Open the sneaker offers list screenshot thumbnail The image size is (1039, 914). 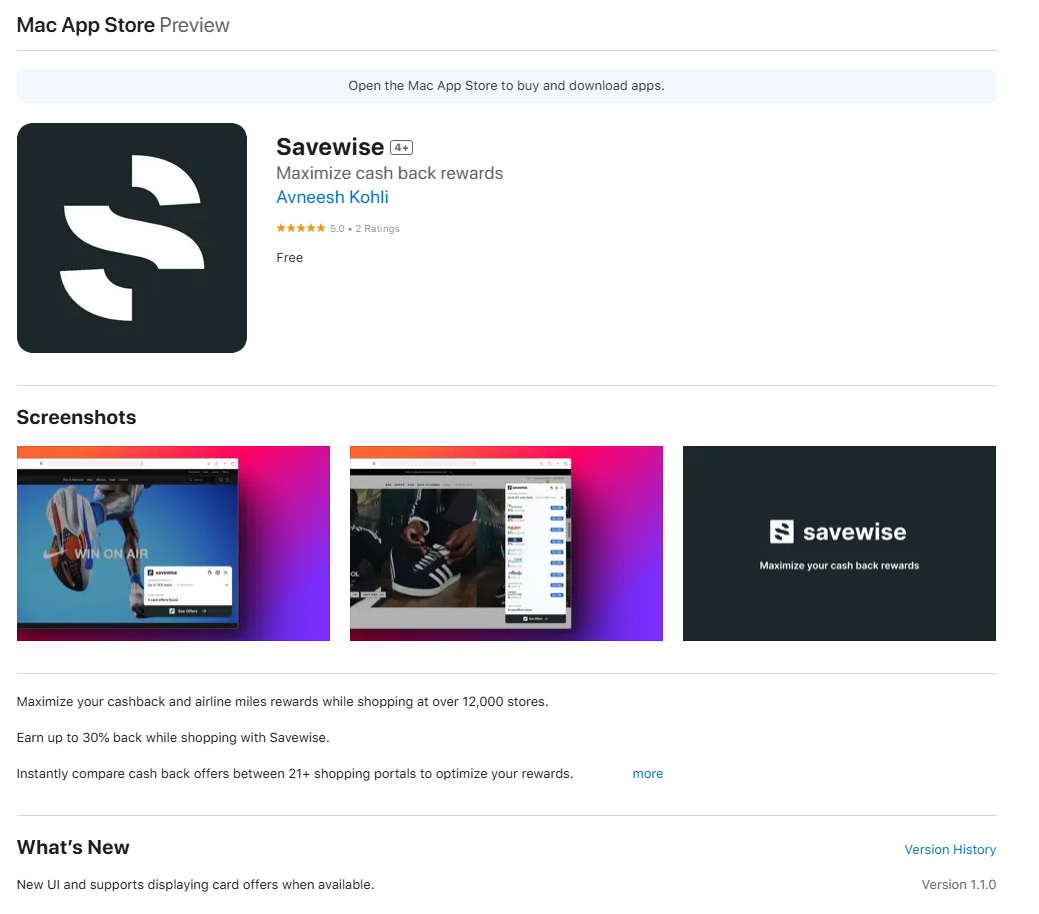[506, 544]
